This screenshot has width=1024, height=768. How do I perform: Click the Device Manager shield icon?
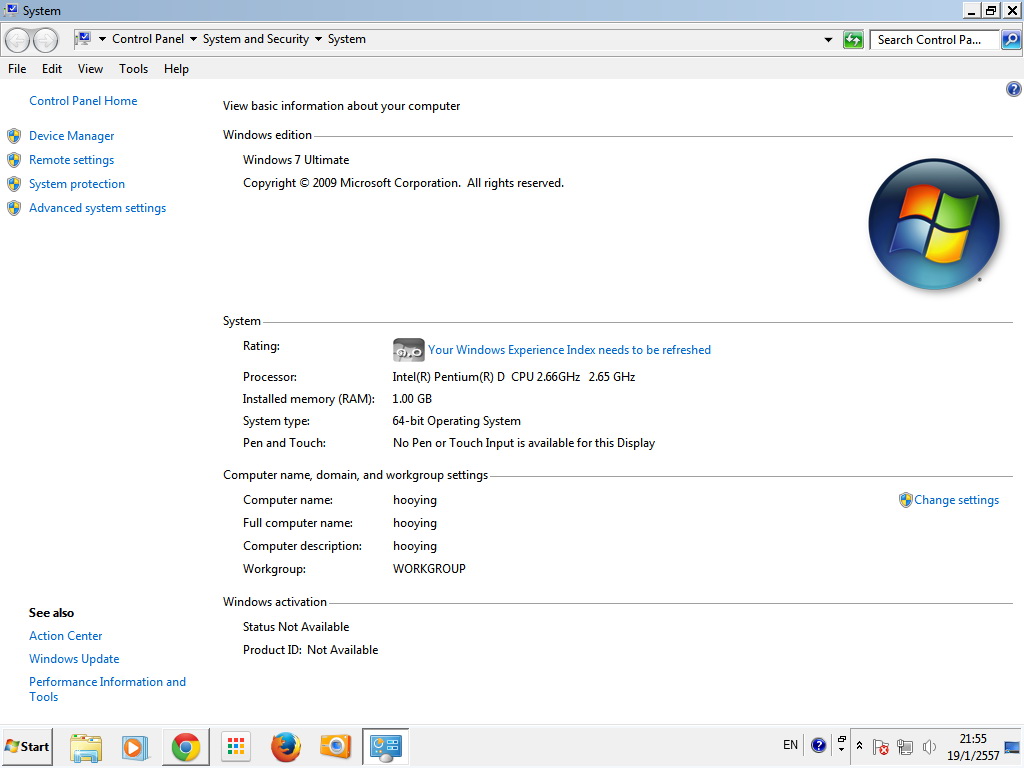point(14,136)
